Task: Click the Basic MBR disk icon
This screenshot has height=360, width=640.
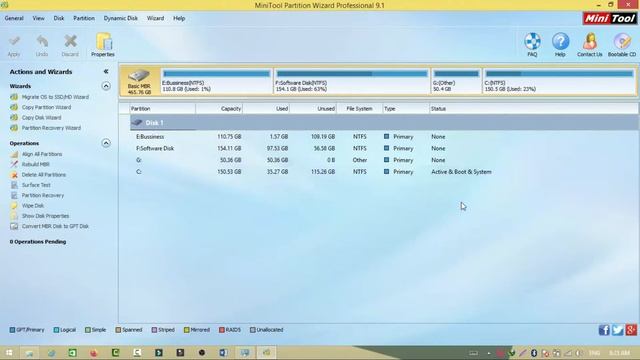Action: 139,76
